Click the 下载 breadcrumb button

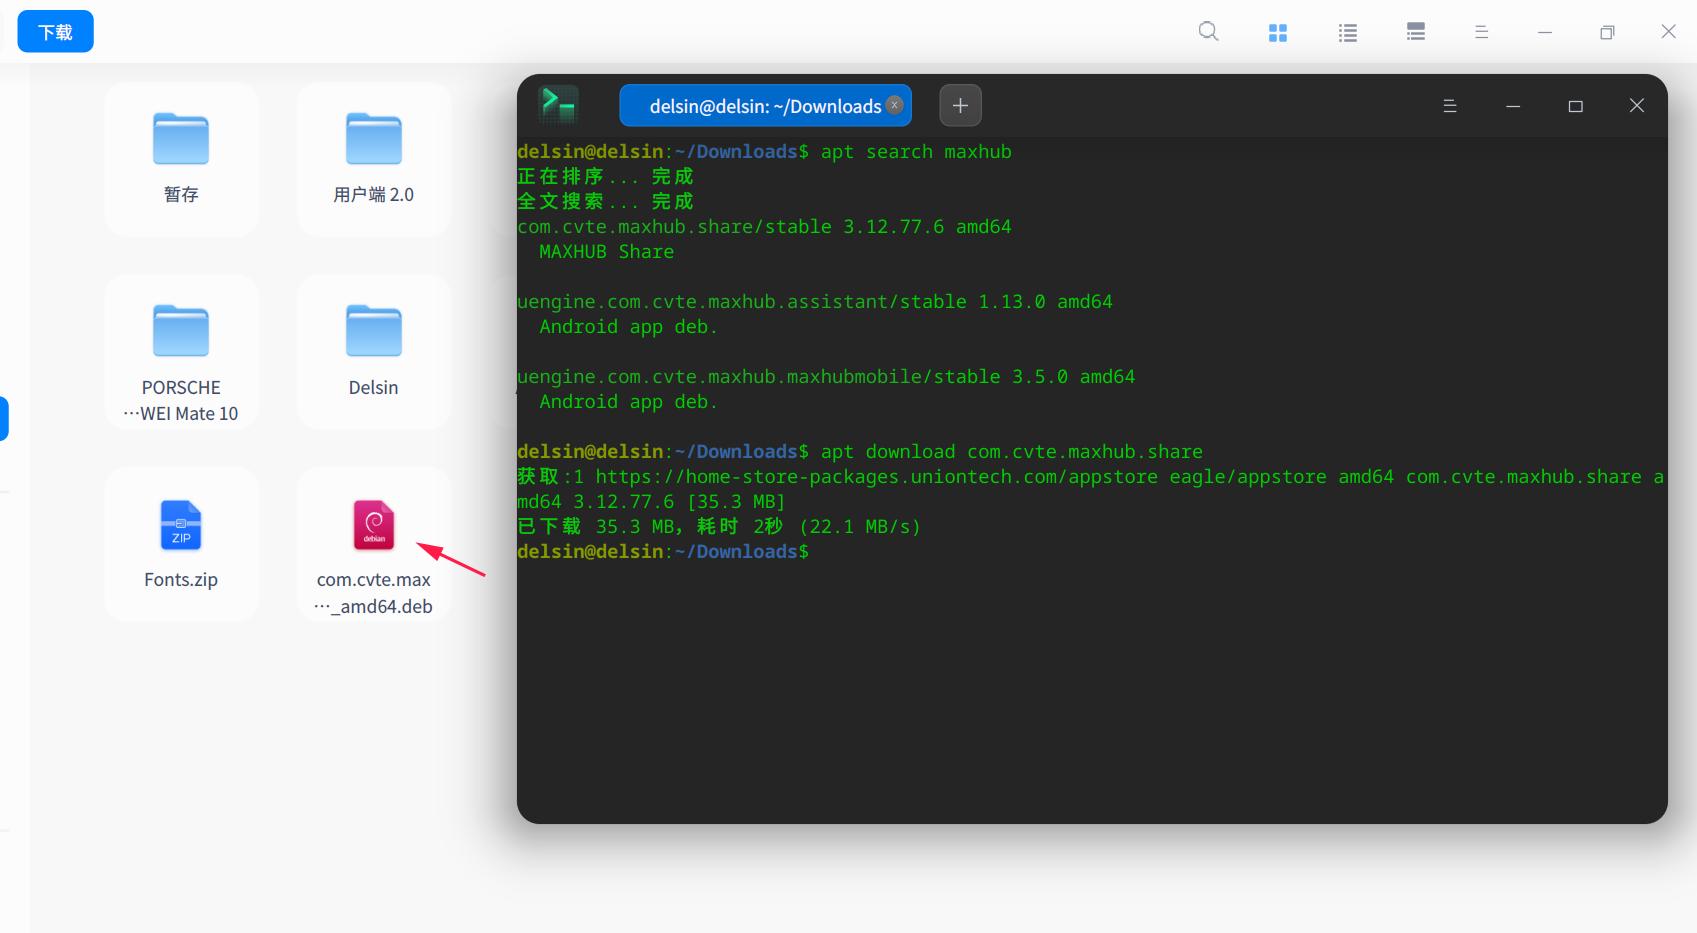[x=56, y=32]
